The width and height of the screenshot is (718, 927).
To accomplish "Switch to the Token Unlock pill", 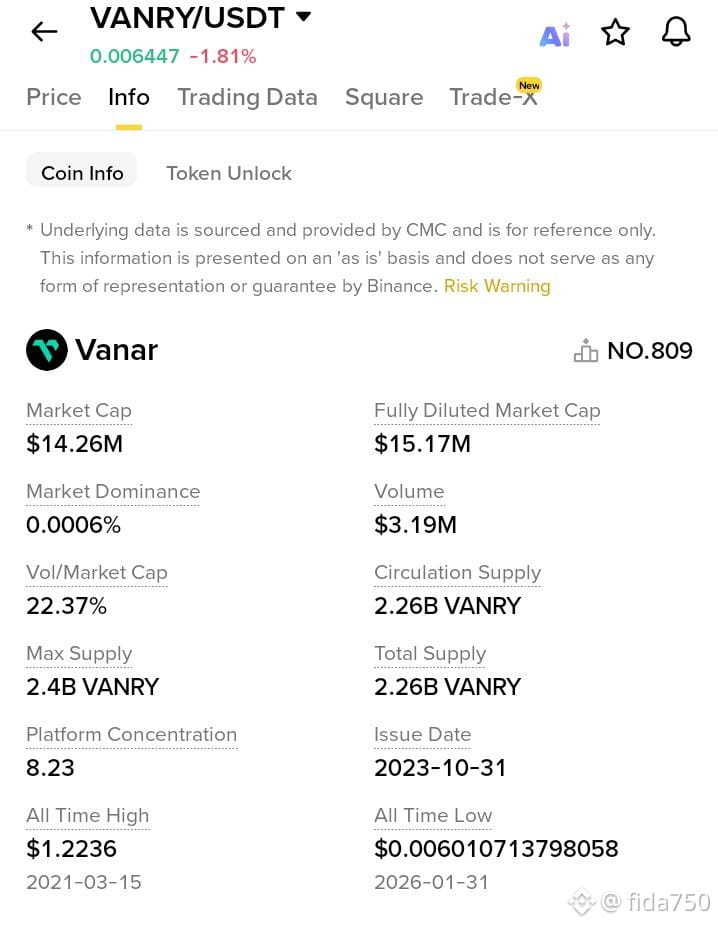I will coord(229,173).
